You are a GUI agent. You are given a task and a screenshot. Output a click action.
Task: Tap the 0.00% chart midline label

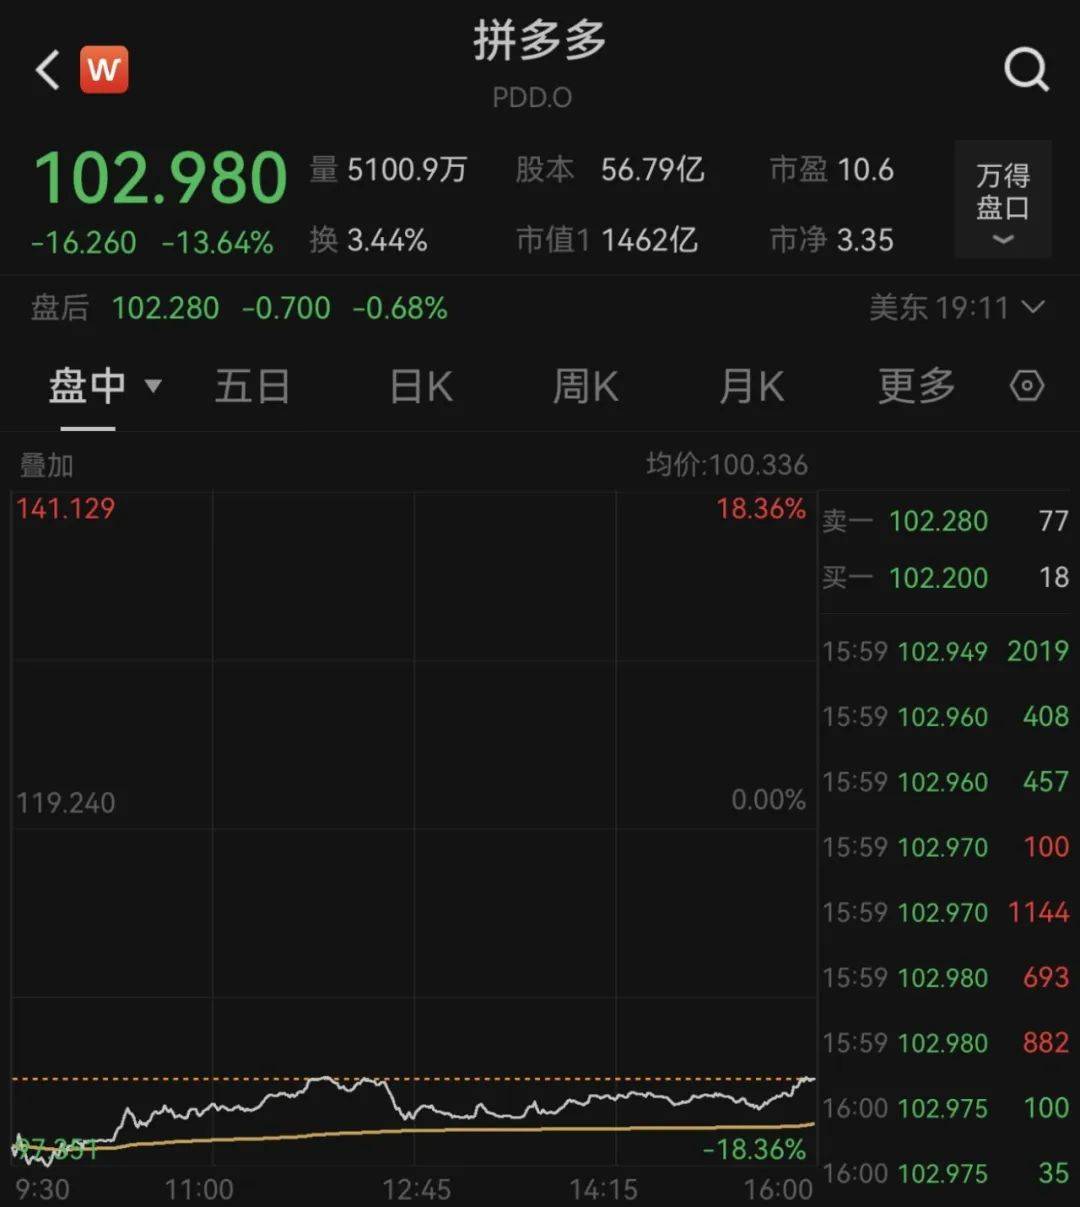point(768,800)
